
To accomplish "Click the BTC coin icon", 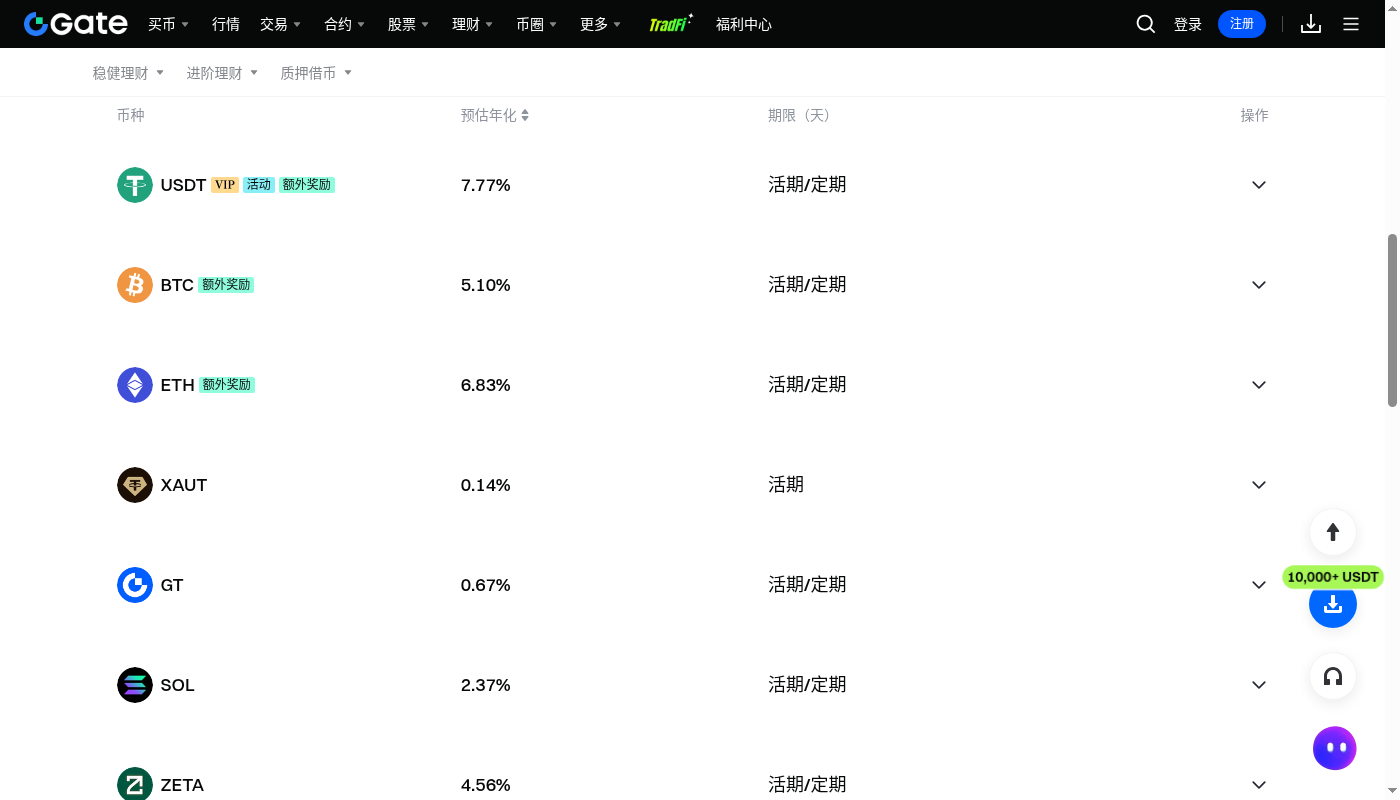I will coord(135,285).
